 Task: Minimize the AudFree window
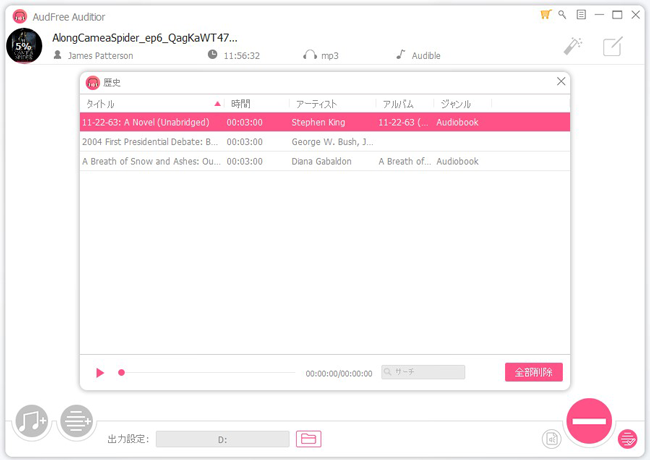pos(599,15)
